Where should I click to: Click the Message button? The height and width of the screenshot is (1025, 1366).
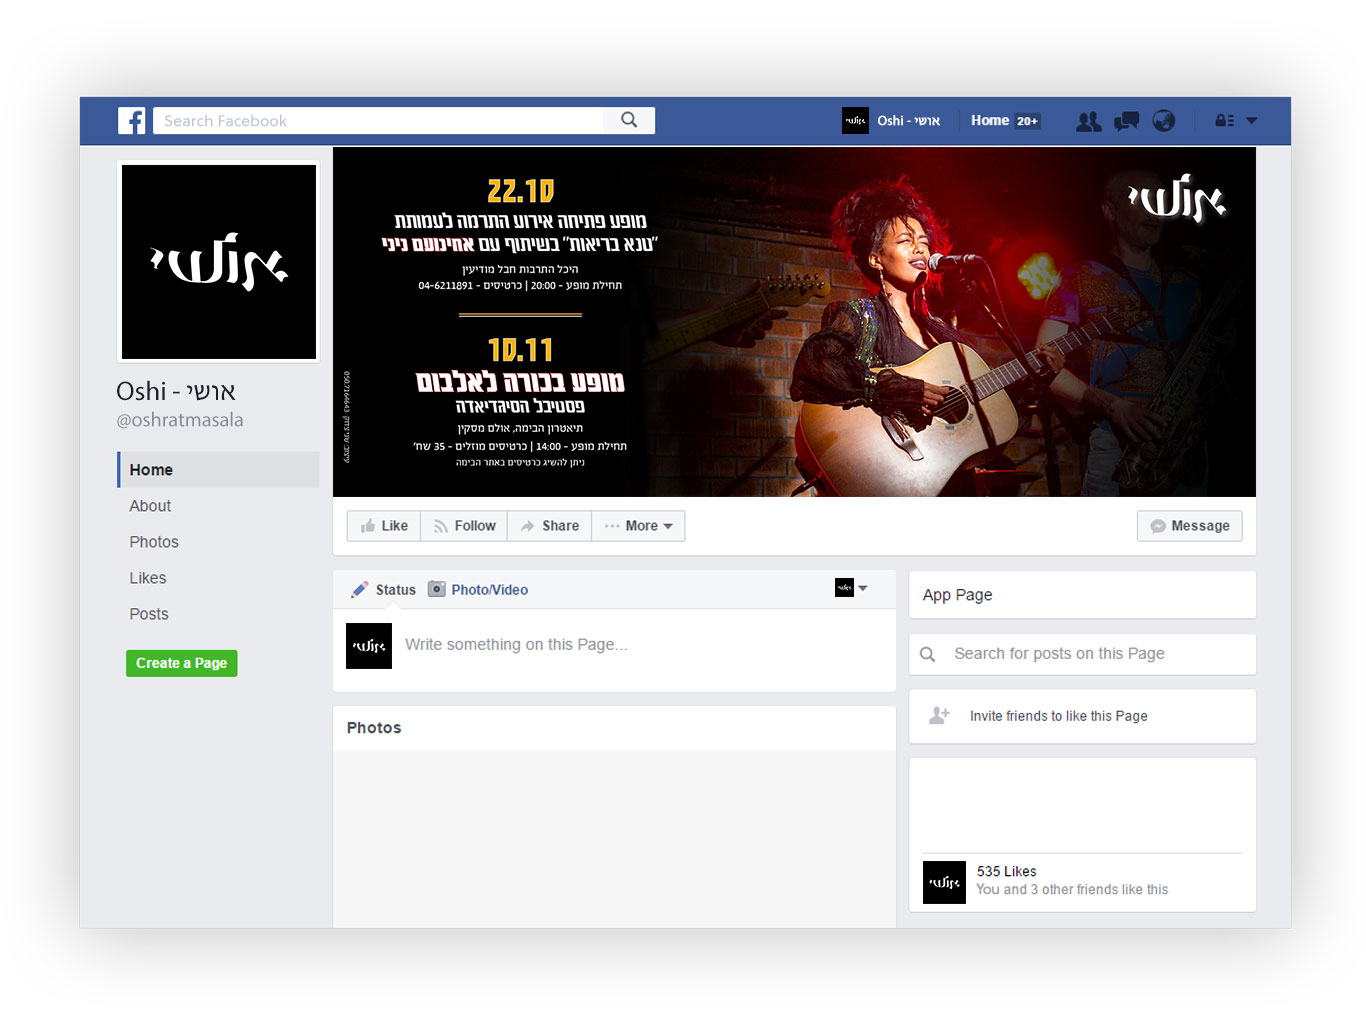click(1190, 526)
